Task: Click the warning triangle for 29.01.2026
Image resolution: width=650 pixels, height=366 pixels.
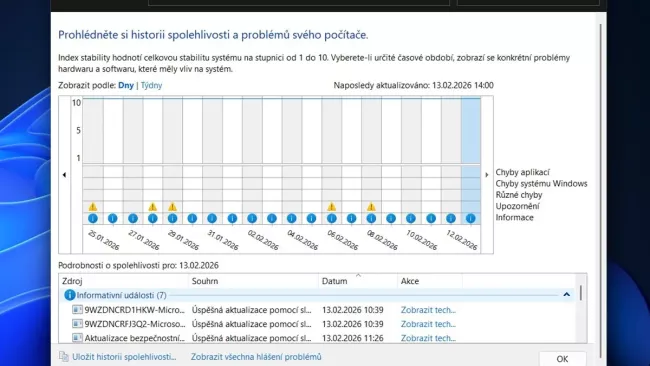Action: click(x=172, y=206)
